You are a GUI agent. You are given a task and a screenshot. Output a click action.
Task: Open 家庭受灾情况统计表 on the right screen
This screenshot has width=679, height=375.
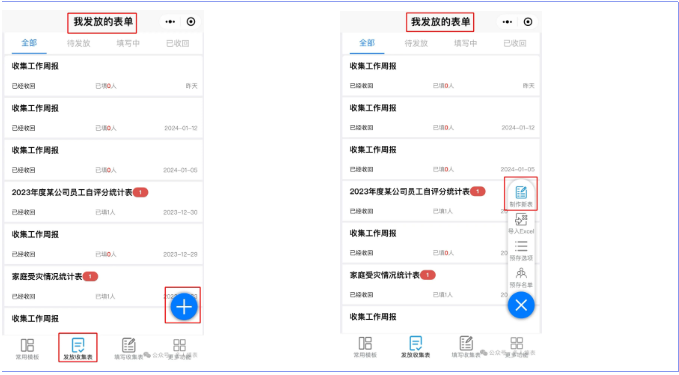pos(441,284)
